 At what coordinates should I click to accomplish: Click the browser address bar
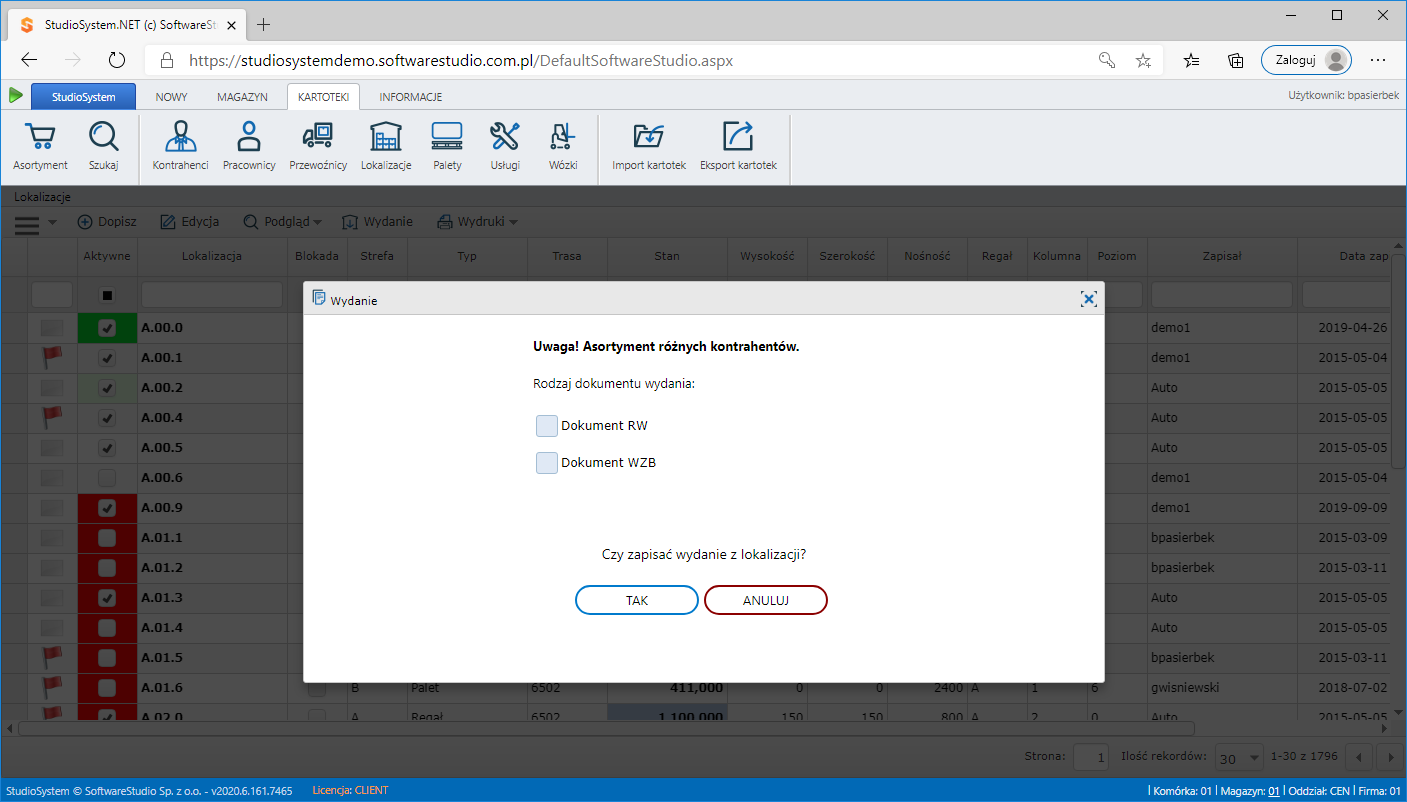click(620, 60)
